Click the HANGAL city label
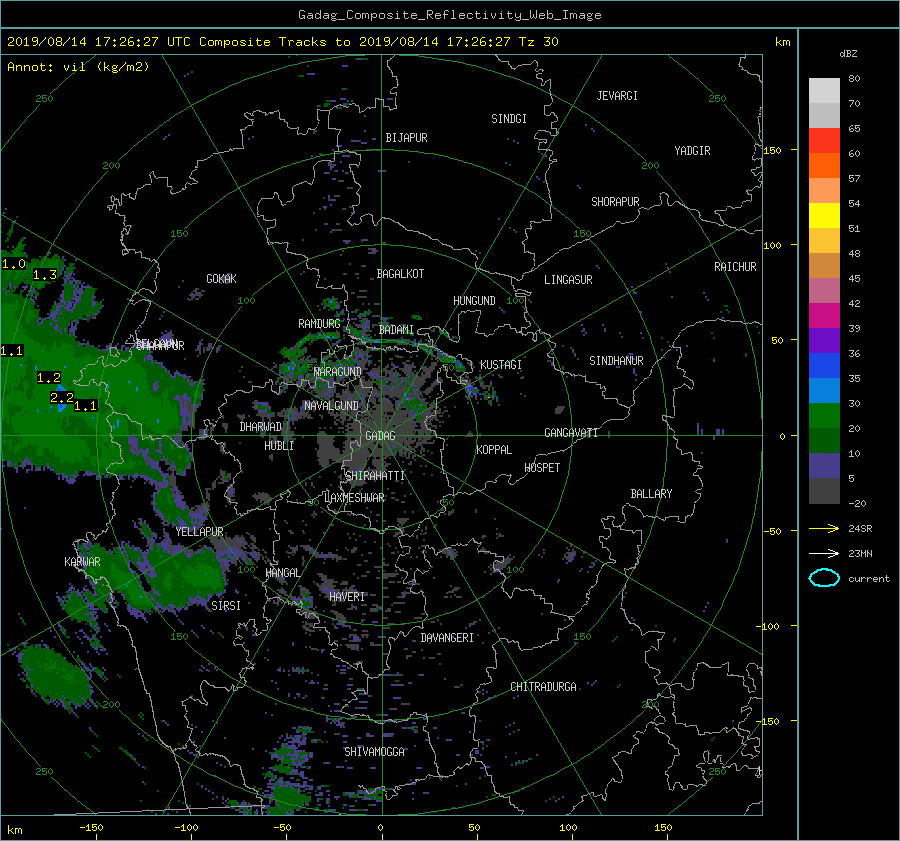 point(282,573)
